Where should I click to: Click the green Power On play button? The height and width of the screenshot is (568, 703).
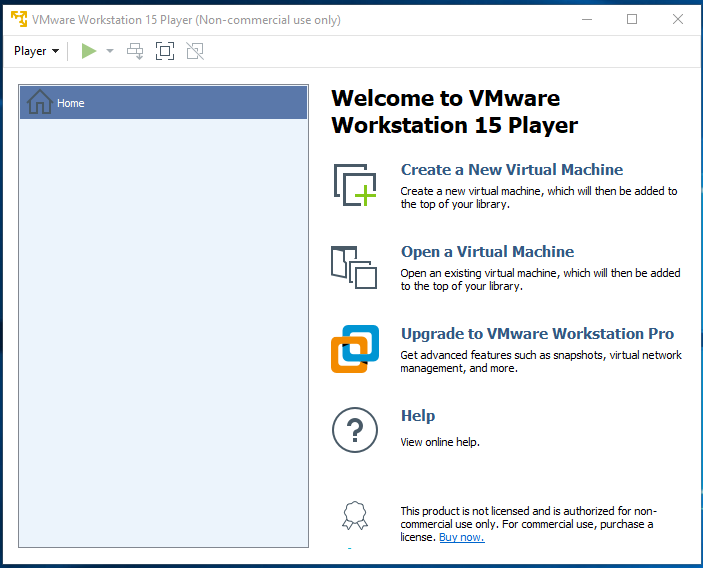(x=89, y=51)
